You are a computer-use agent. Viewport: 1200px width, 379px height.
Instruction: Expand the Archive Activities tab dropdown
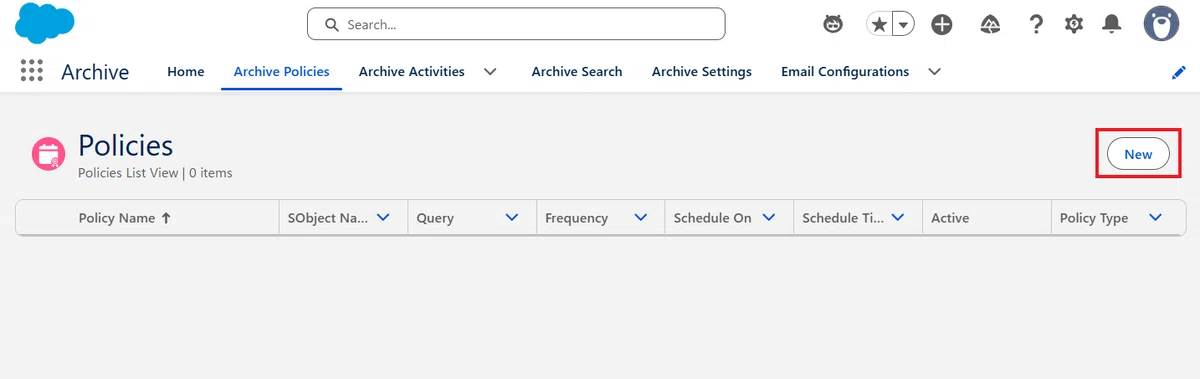click(x=490, y=72)
